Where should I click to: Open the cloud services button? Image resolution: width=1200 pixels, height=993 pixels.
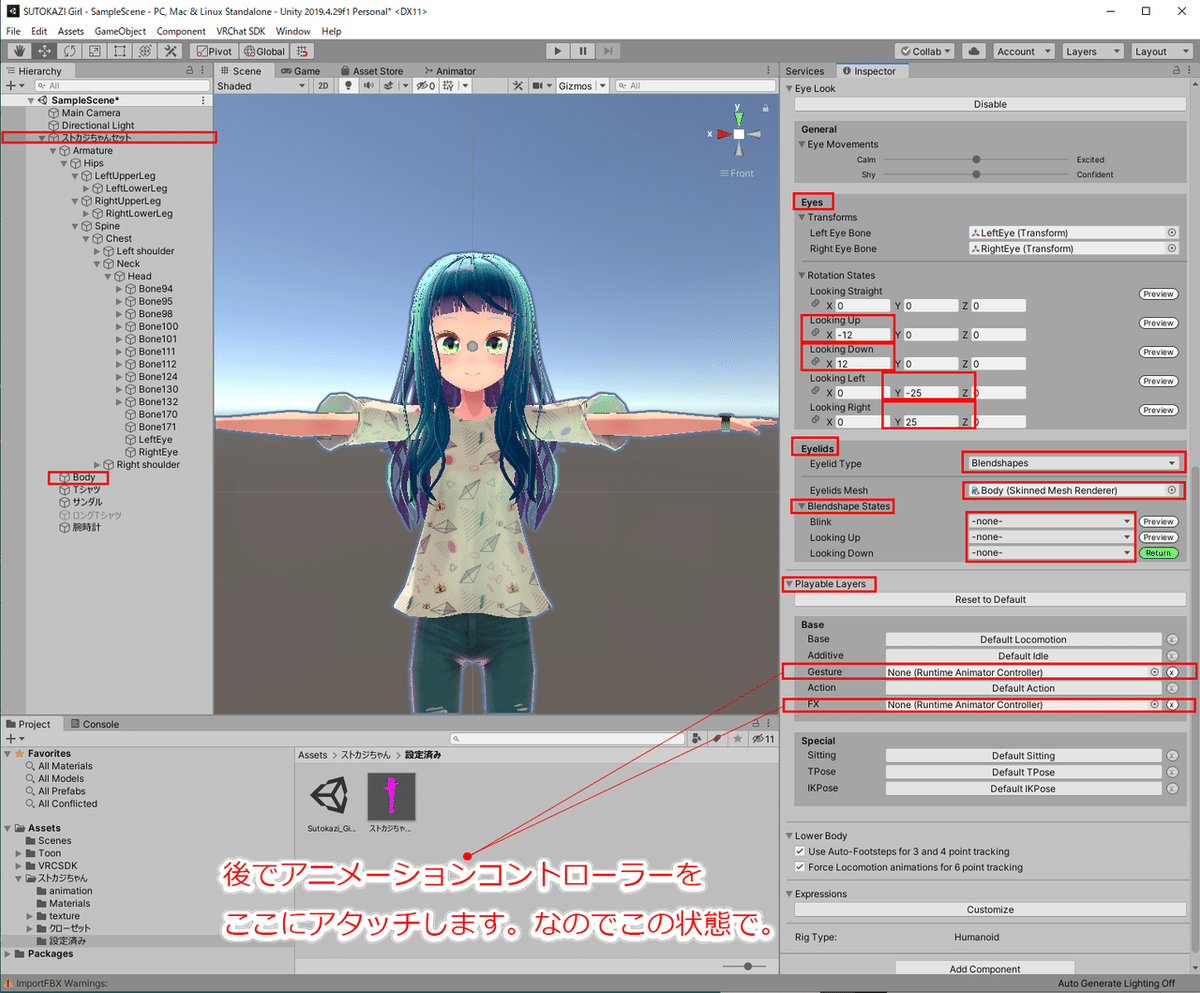[974, 51]
